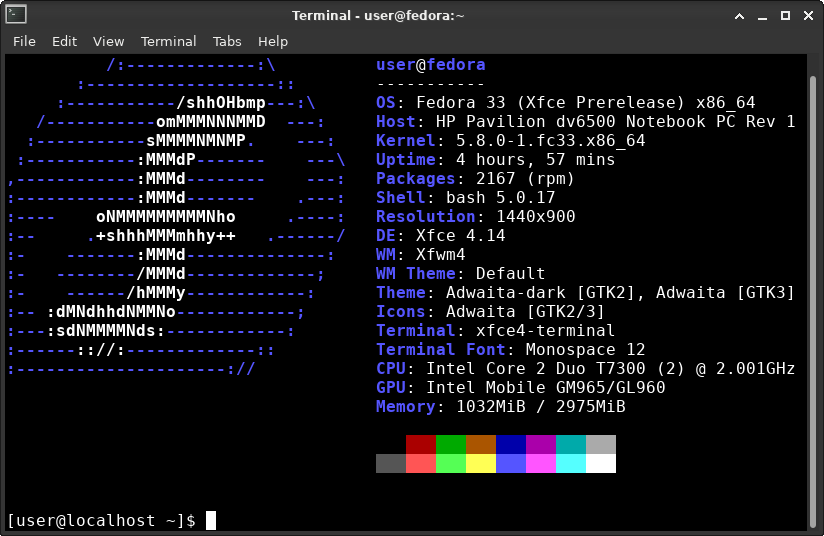The height and width of the screenshot is (536, 824).
Task: Click the roll-up arrow window button
Action: 739,16
